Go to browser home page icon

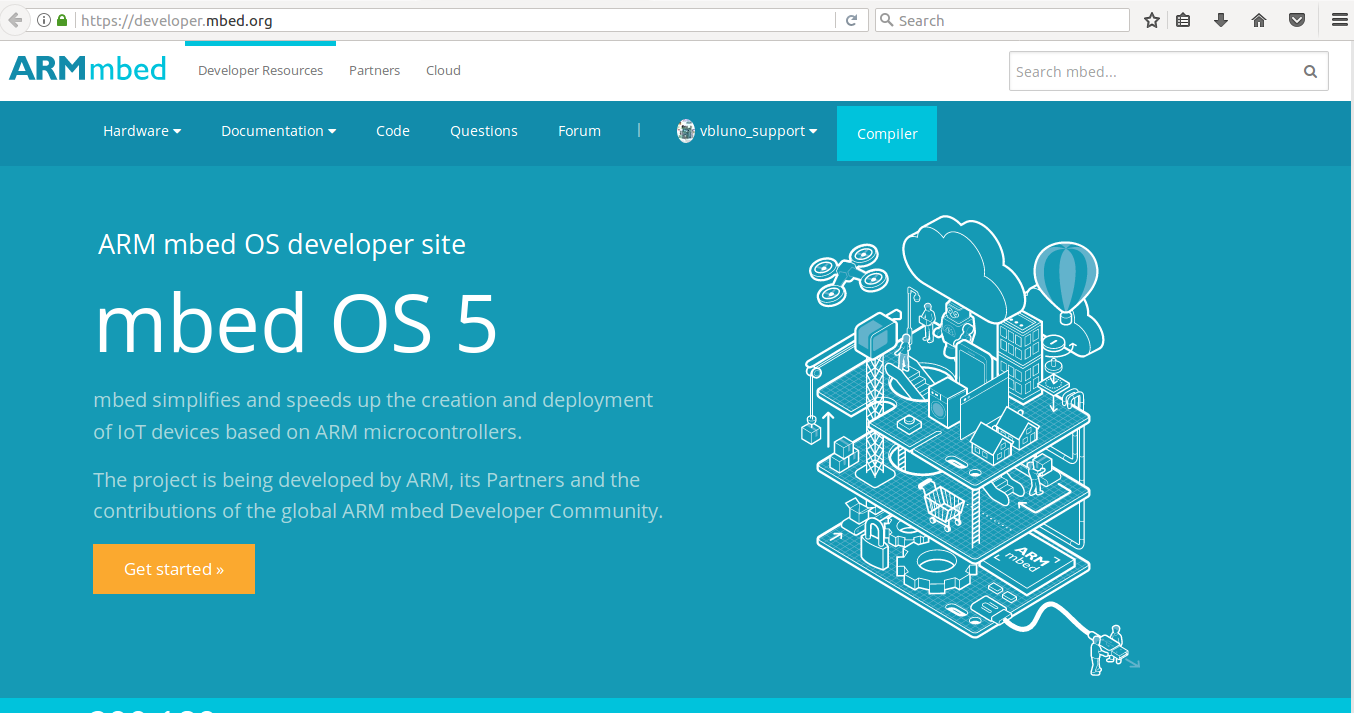(1259, 20)
